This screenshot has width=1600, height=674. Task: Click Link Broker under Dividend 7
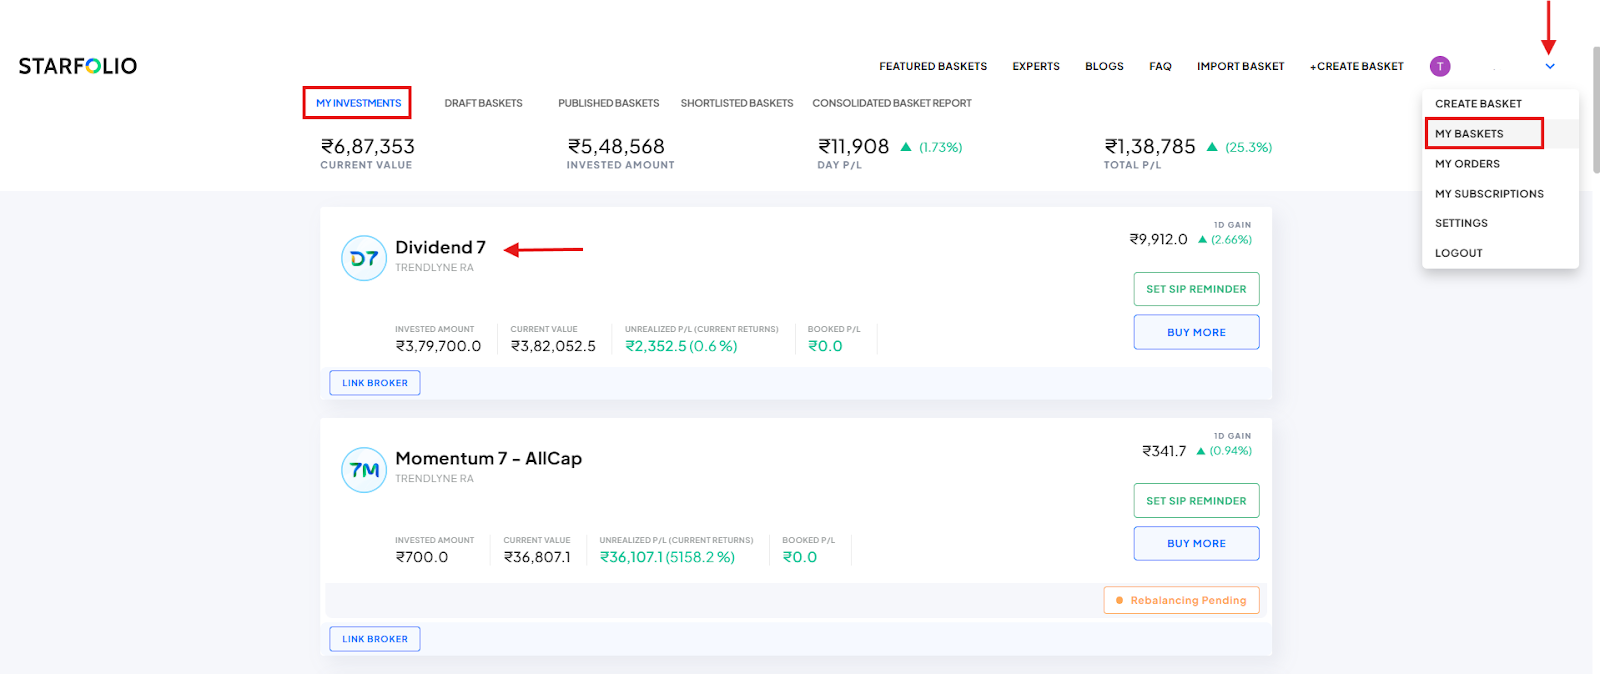[375, 383]
